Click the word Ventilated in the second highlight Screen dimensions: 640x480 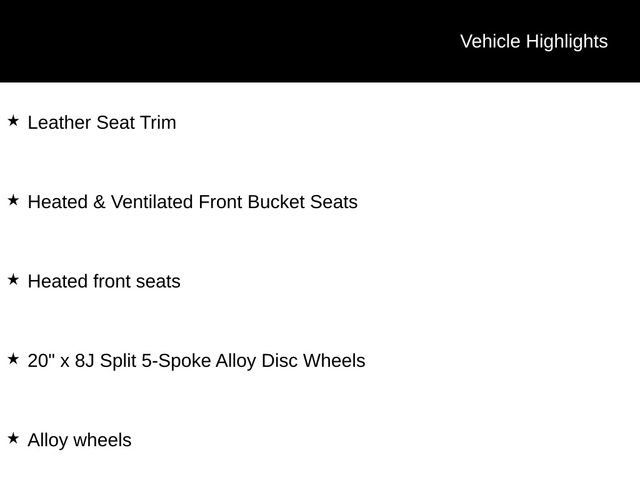[x=152, y=202]
